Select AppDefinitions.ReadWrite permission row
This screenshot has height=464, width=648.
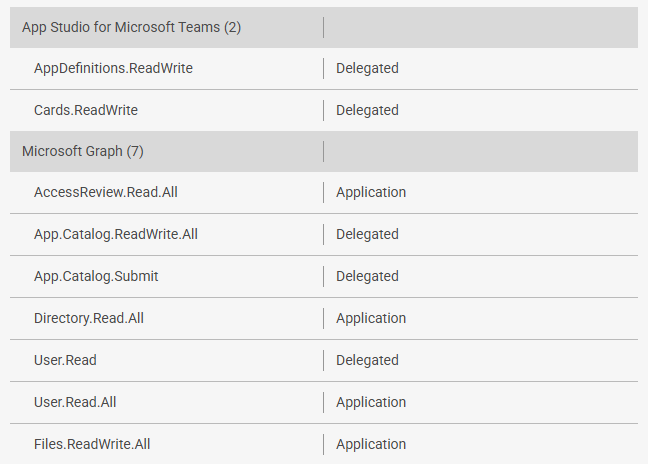tap(113, 68)
